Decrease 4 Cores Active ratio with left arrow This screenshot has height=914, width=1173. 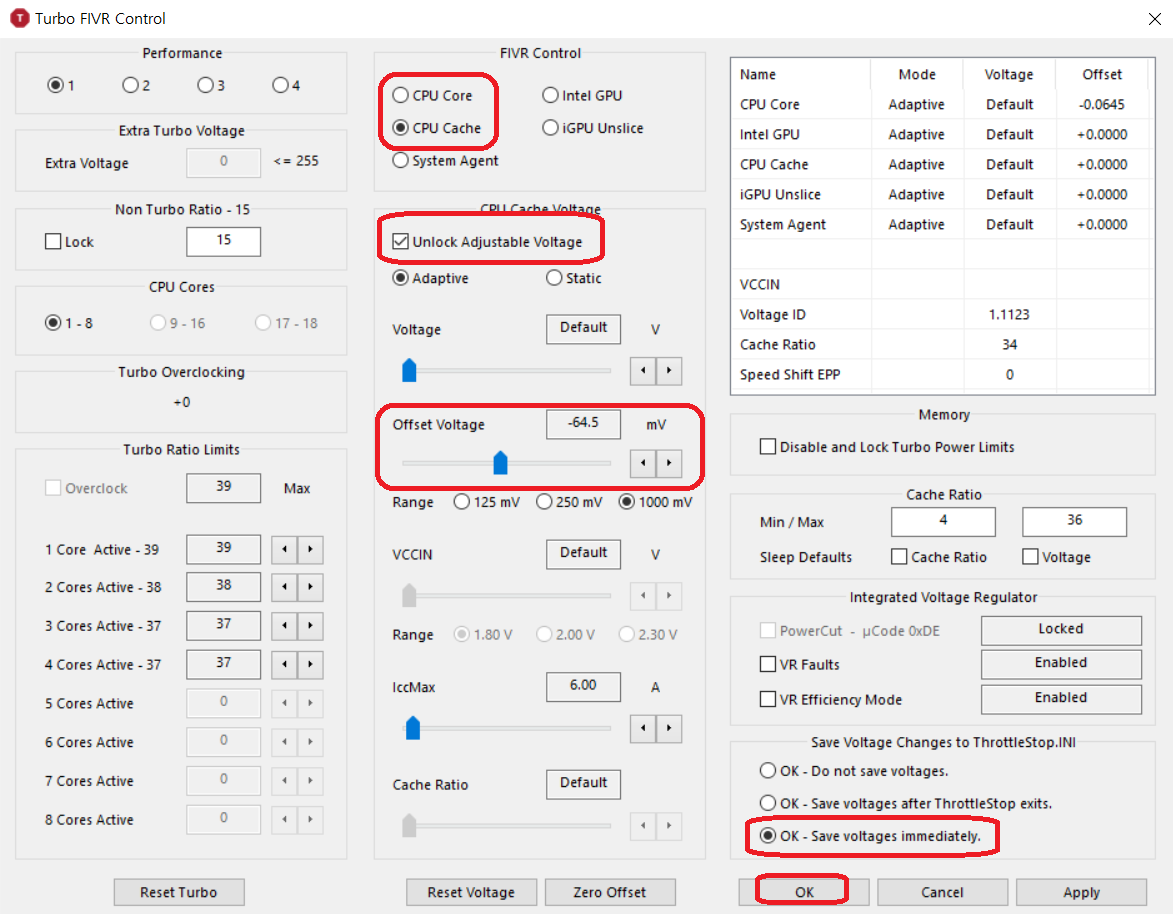tap(284, 664)
